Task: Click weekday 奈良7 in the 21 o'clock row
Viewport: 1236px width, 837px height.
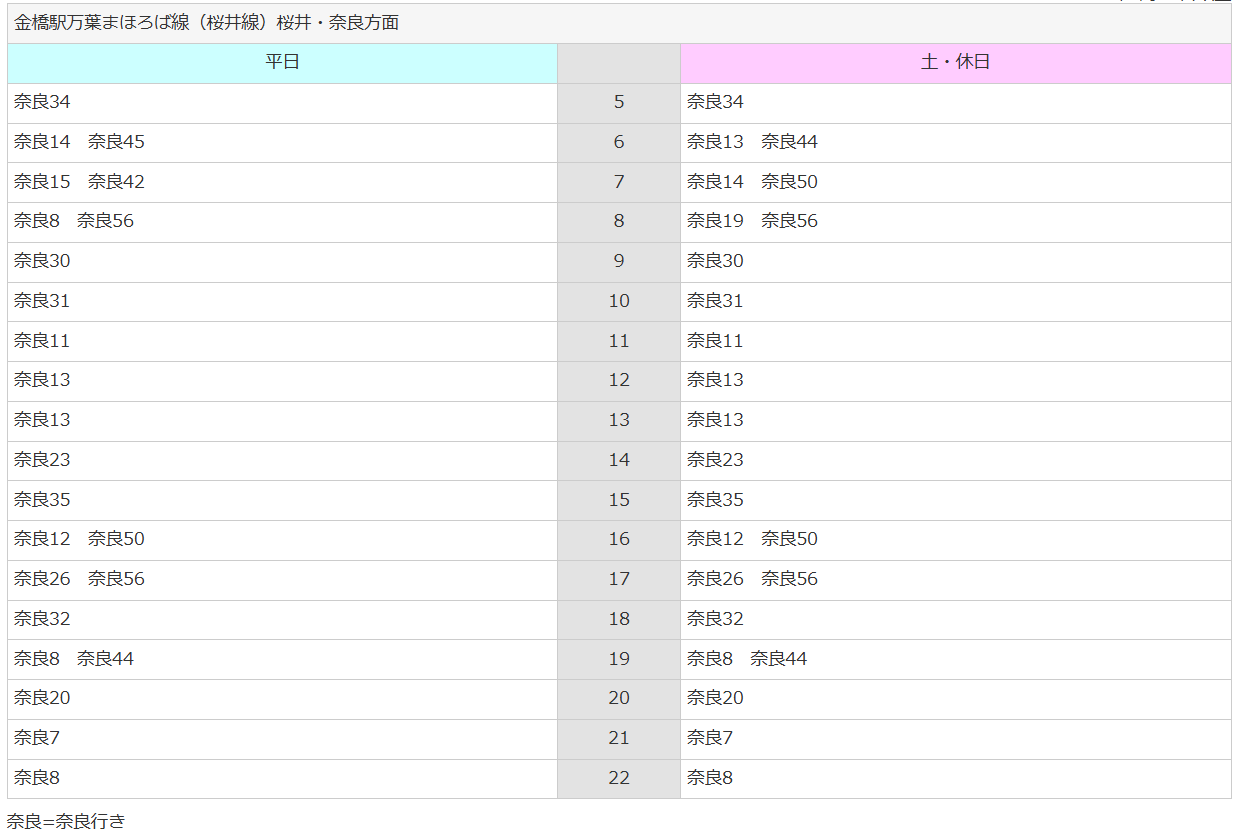Action: pos(37,738)
